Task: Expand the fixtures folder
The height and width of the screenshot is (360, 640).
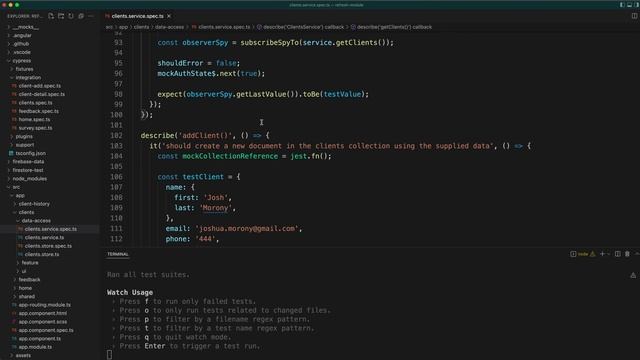Action: point(24,69)
